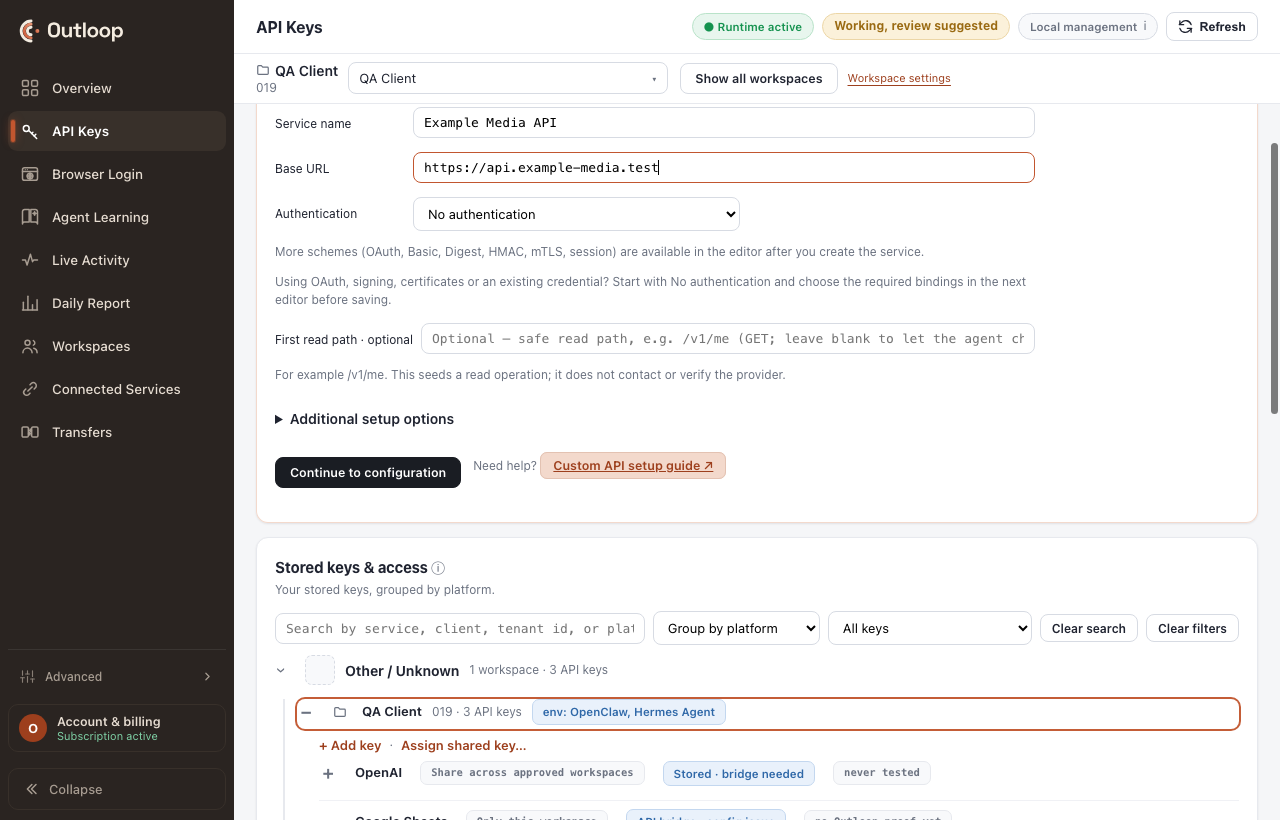The image size is (1280, 820).
Task: Click the Other / Unknown platform placeholder icon
Action: (x=320, y=670)
